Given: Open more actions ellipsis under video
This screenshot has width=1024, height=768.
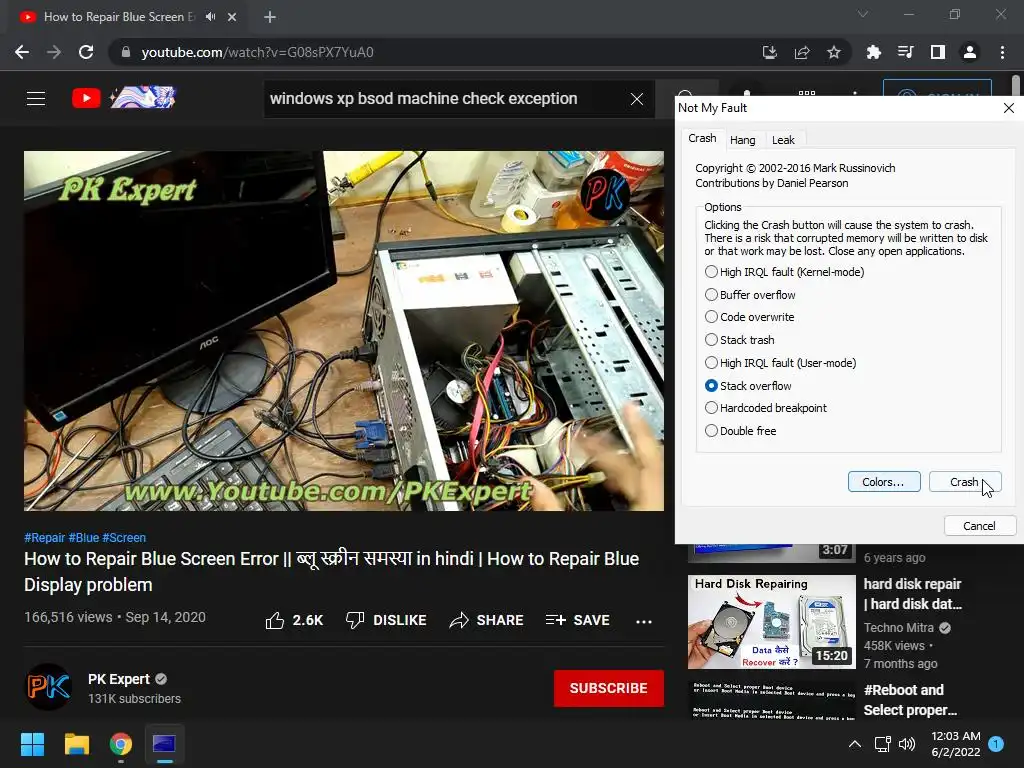Looking at the screenshot, I should point(644,622).
